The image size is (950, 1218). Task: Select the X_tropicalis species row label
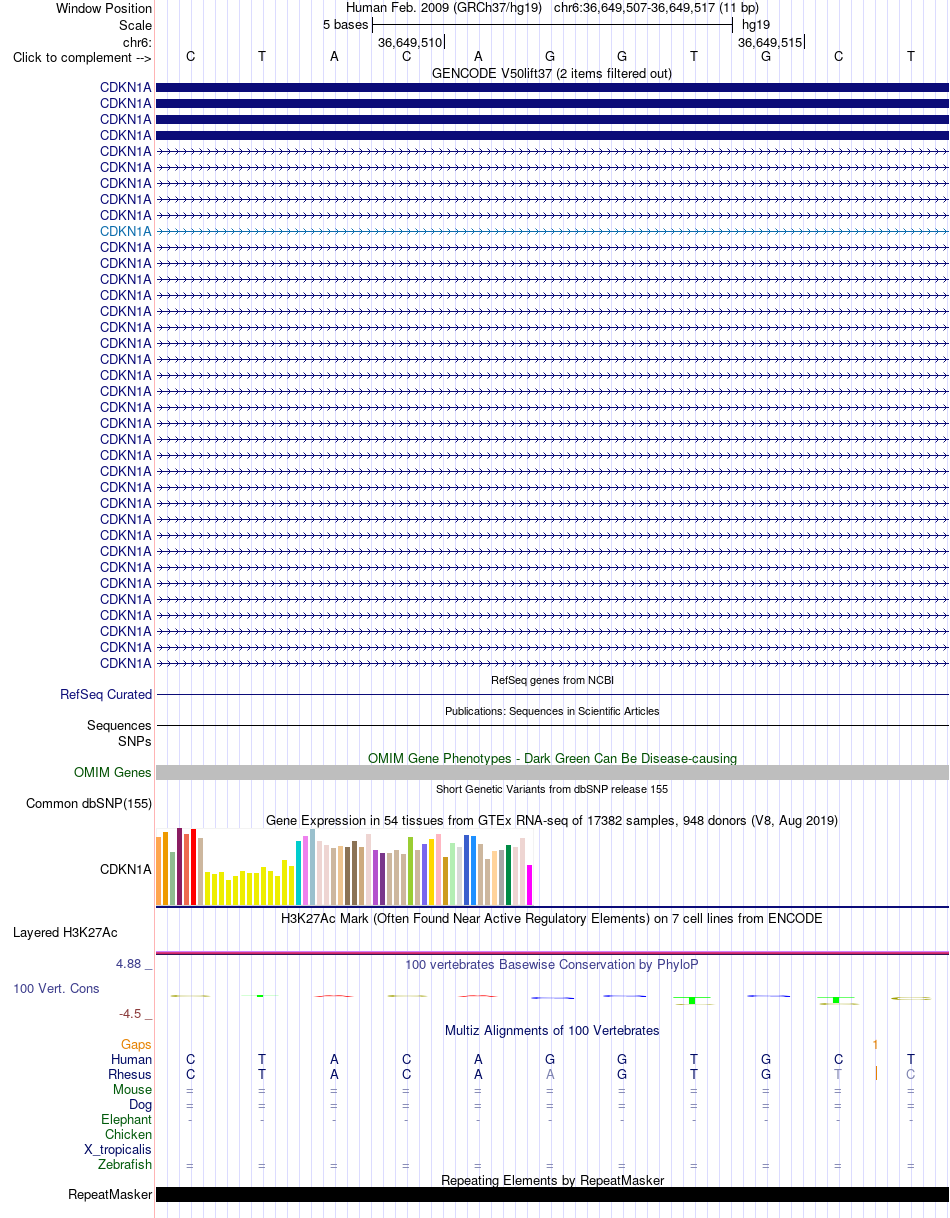click(x=118, y=1149)
